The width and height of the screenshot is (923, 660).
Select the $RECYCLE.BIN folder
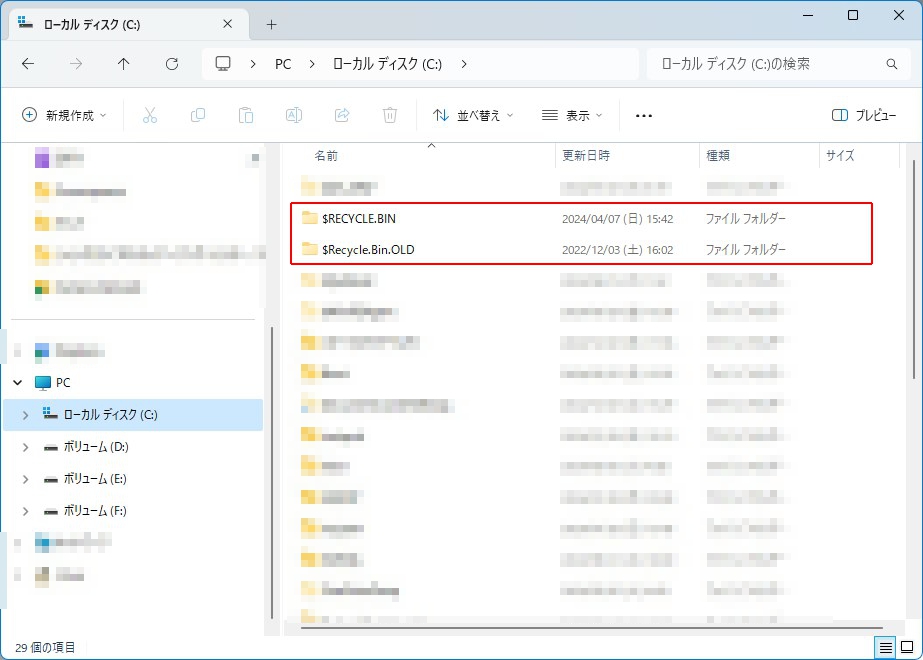pos(360,218)
